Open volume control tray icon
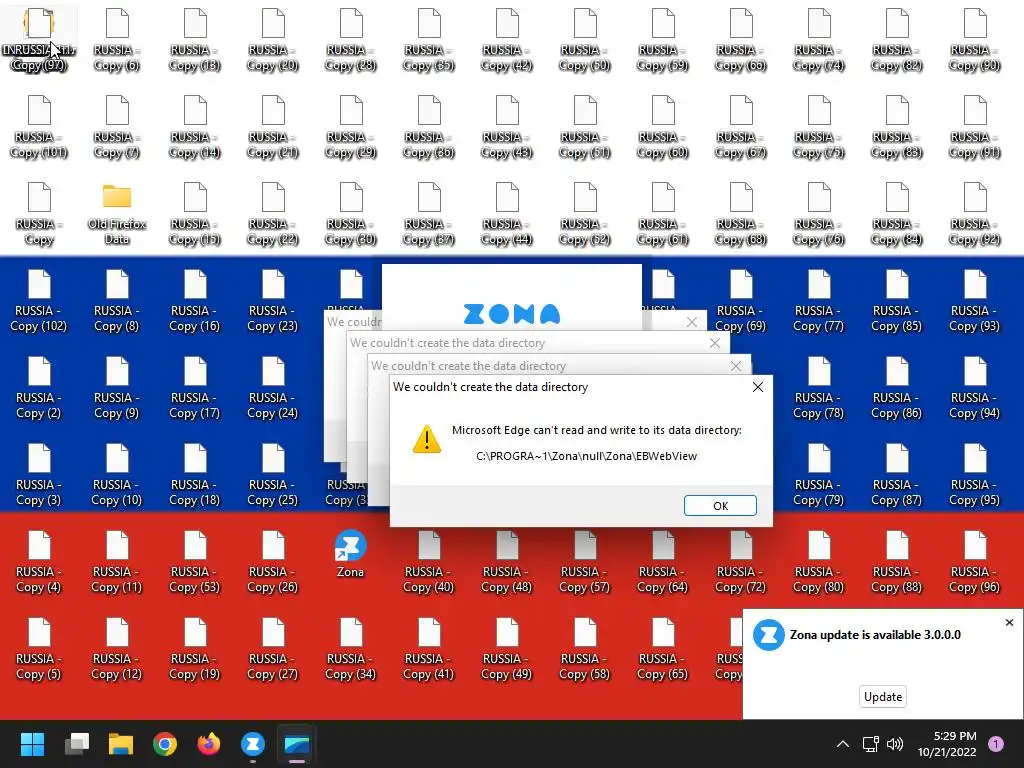1024x768 pixels. pyautogui.click(x=895, y=744)
